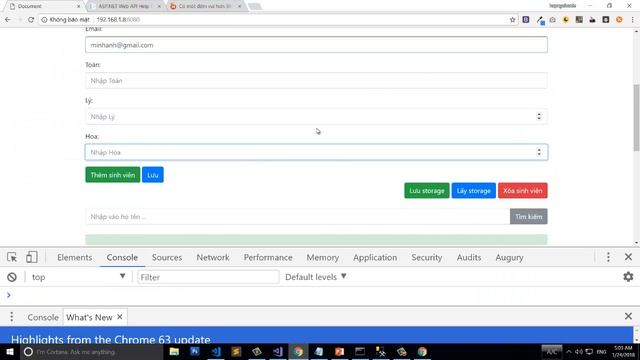Show hidden system tray icons
640x360 pixels.
tap(569, 351)
